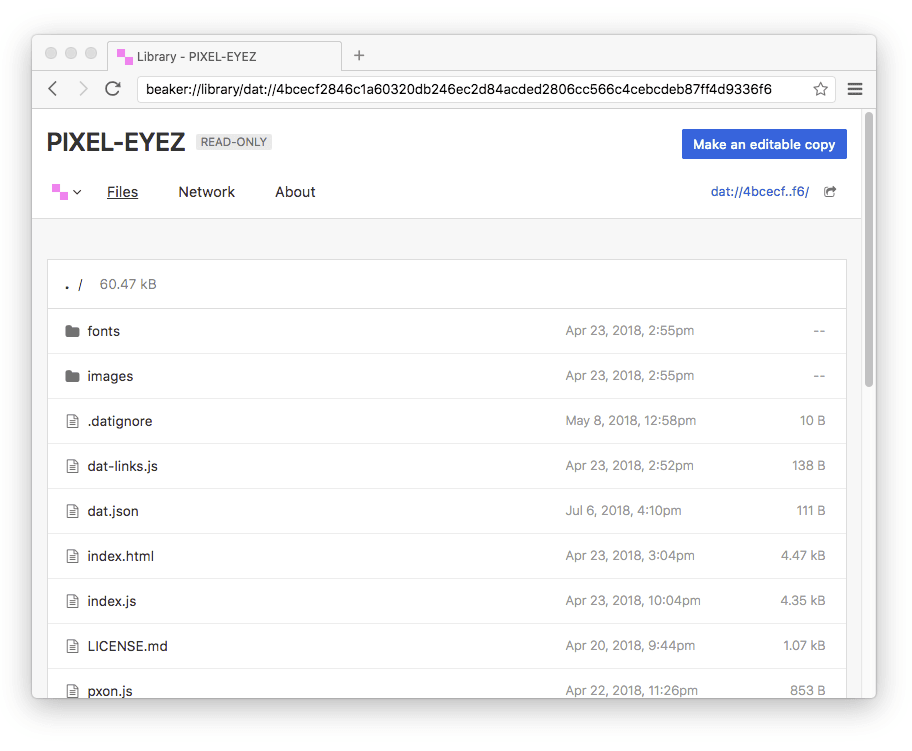Click the images folder icon
Image resolution: width=912 pixels, height=751 pixels.
[x=72, y=376]
